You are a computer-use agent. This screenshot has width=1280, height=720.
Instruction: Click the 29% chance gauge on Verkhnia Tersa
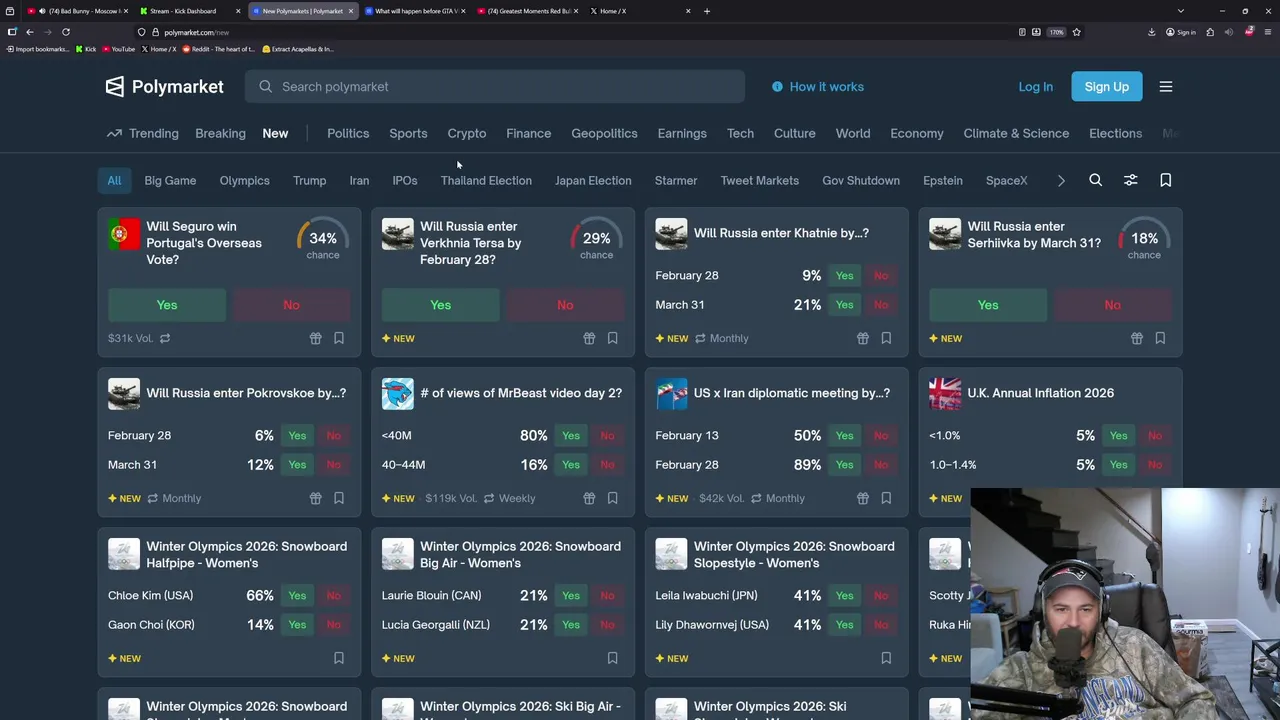[596, 240]
